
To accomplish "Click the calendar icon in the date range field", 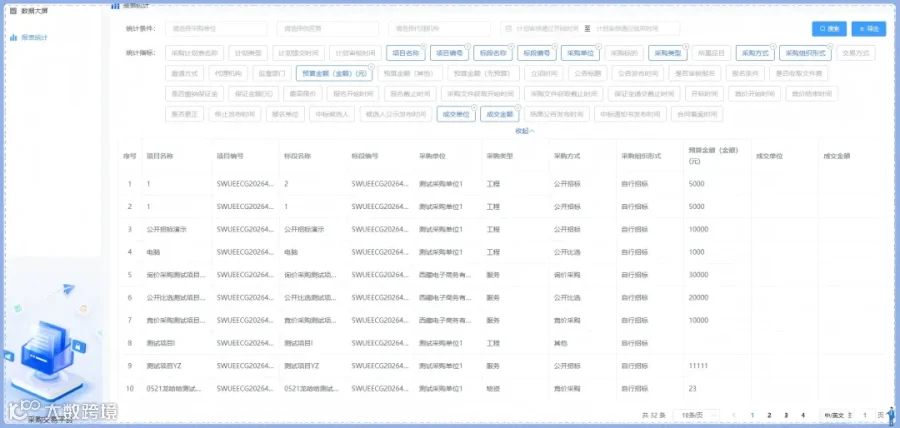I will (x=509, y=29).
